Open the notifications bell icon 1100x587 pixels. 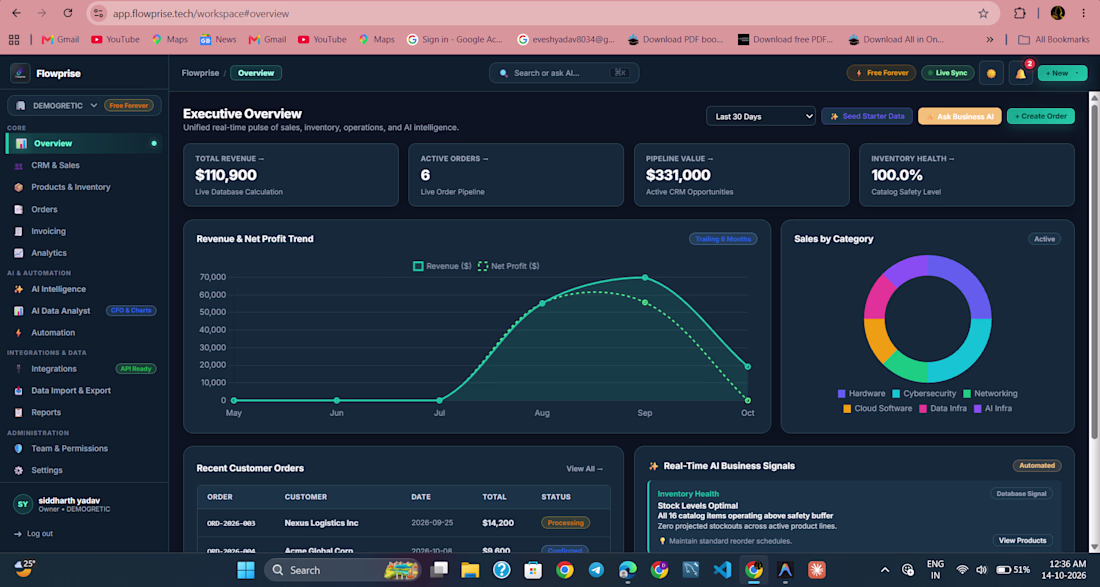[x=1020, y=73]
